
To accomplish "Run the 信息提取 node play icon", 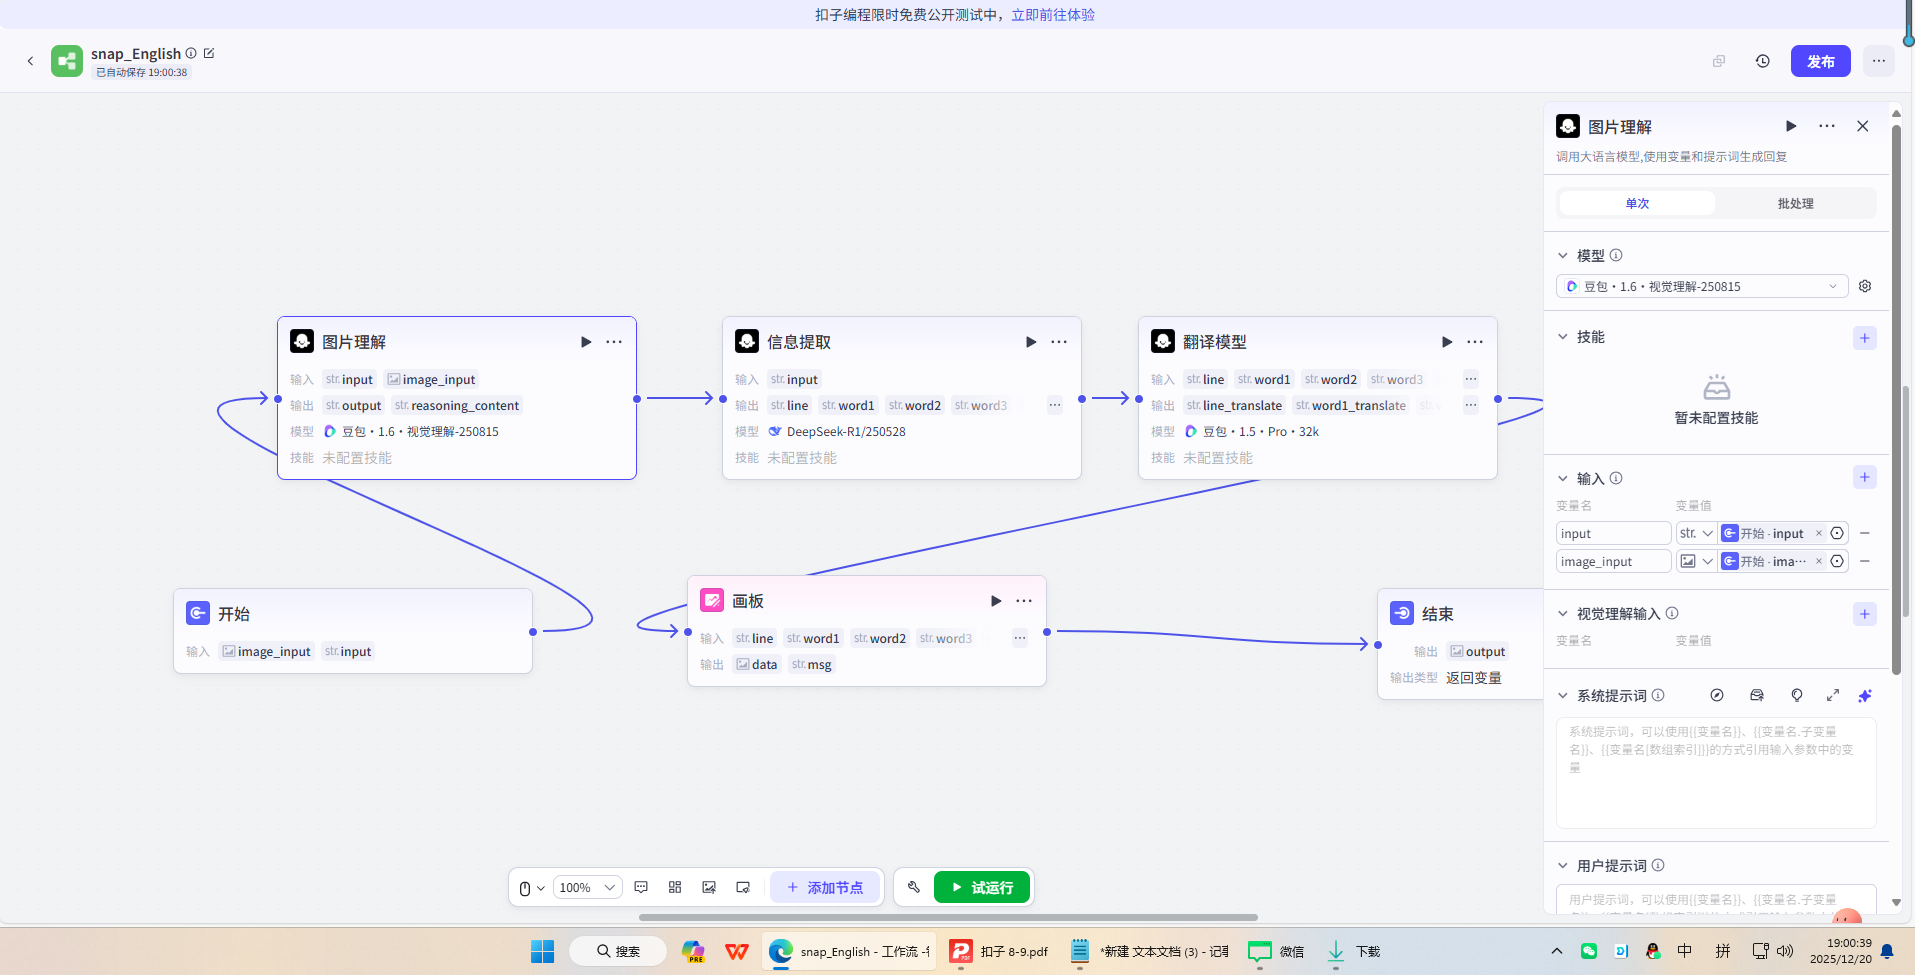I will point(1031,342).
